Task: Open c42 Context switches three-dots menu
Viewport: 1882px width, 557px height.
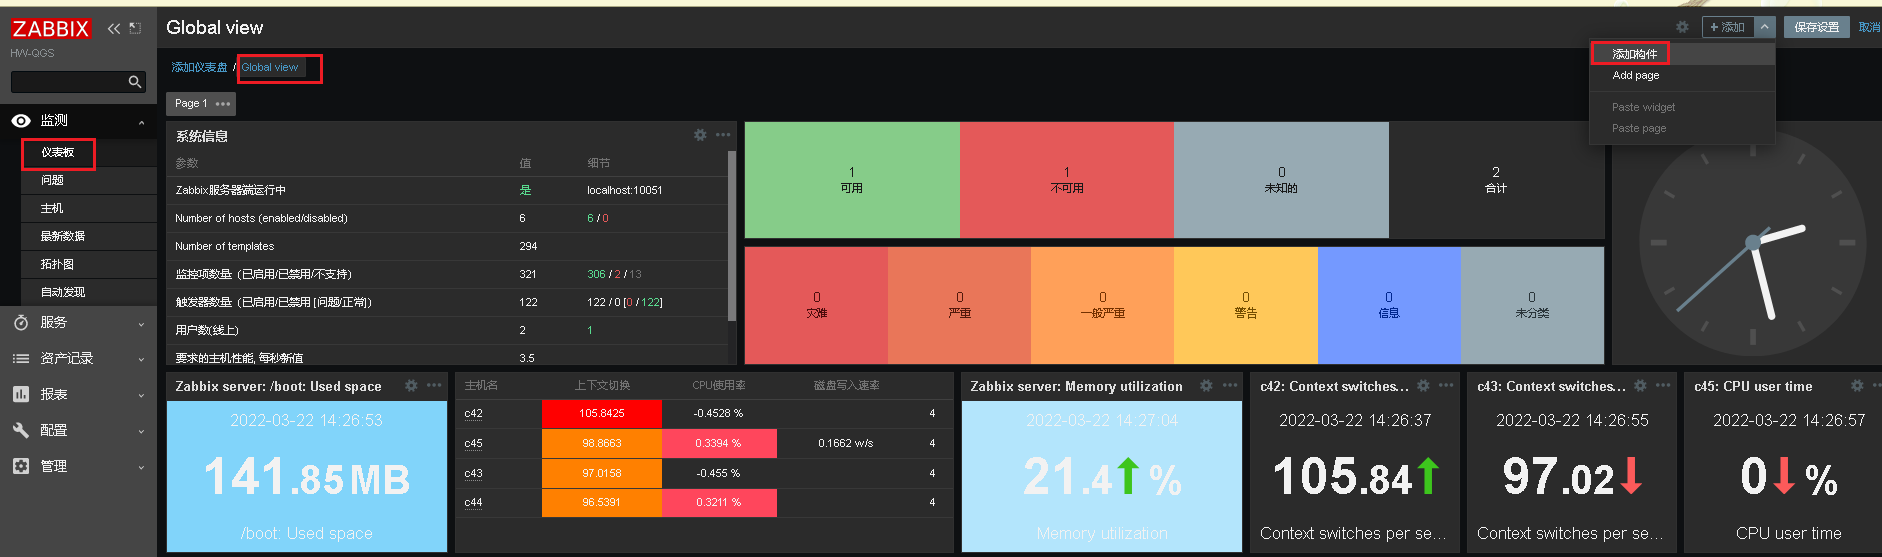Action: point(1446,385)
